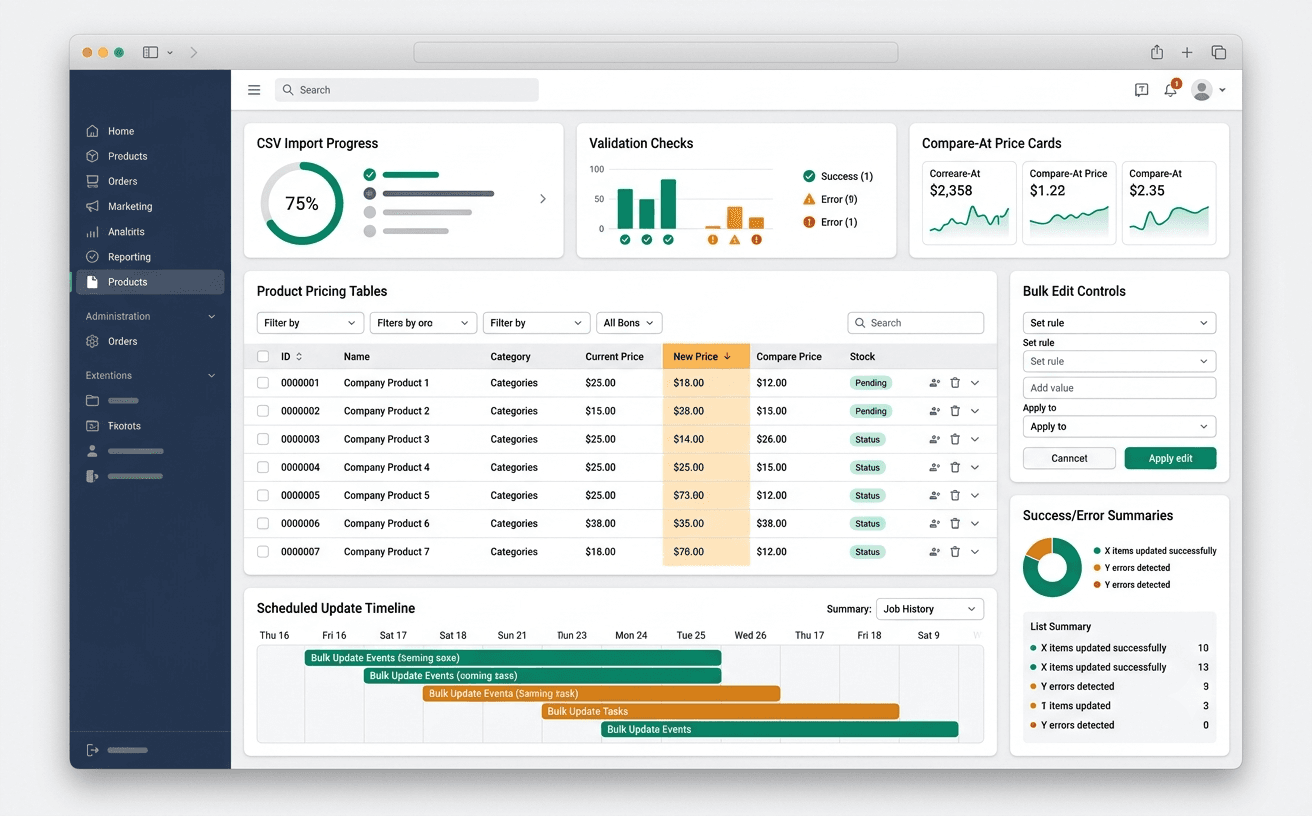Screen dimensions: 1312x816
Task: Open the top Set rule dropdown
Action: pyautogui.click(x=1119, y=323)
